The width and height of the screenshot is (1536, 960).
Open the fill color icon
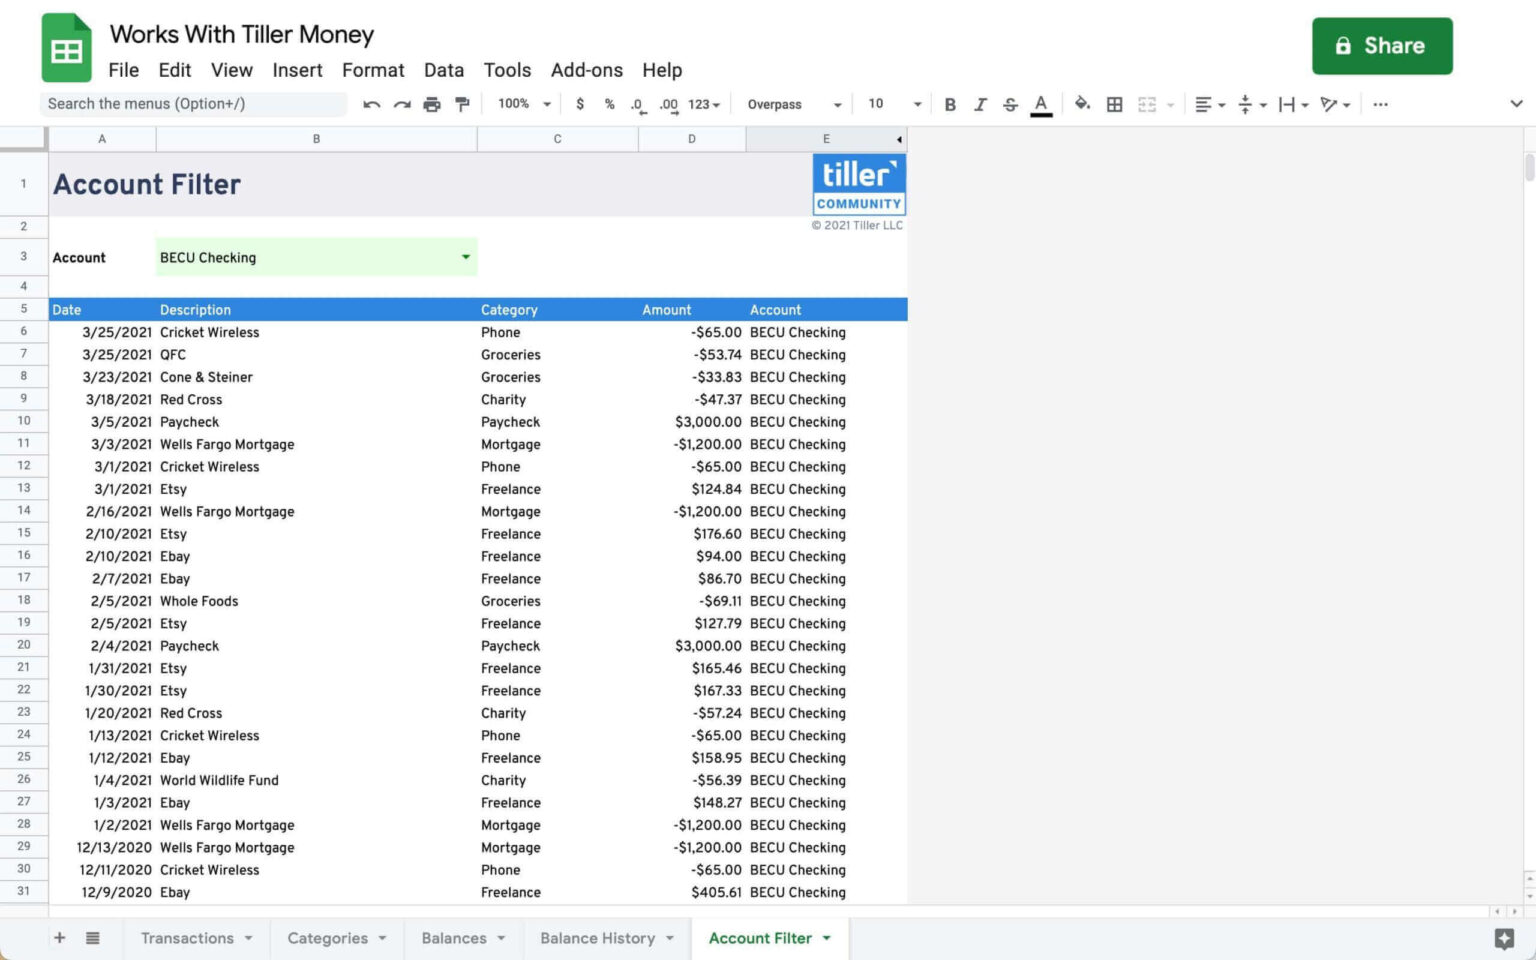pyautogui.click(x=1082, y=103)
